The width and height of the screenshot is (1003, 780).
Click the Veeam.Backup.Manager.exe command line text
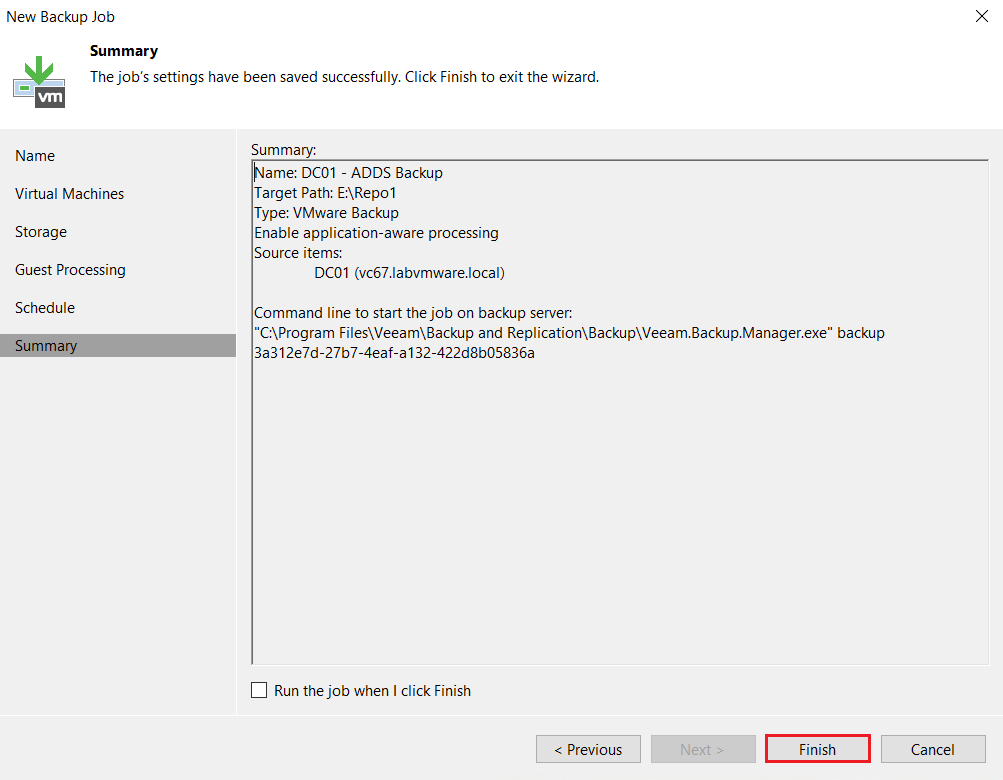pyautogui.click(x=569, y=333)
